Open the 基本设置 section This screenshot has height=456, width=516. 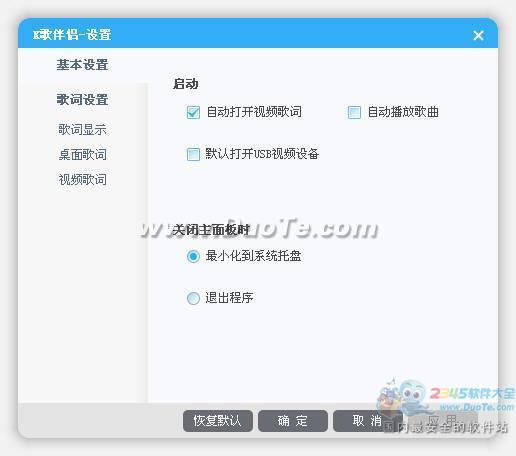coord(82,65)
